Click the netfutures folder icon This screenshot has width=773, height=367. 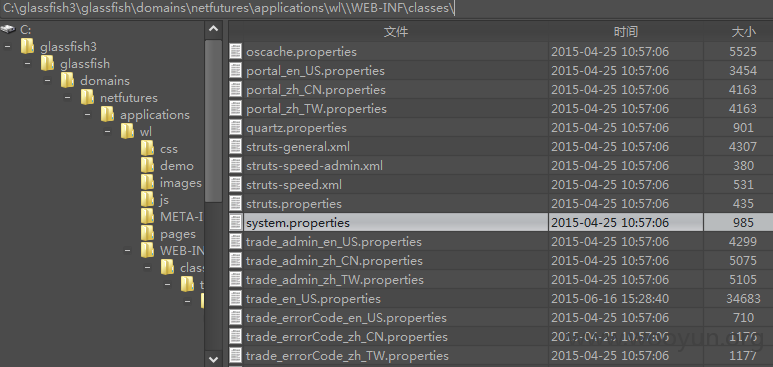point(87,97)
